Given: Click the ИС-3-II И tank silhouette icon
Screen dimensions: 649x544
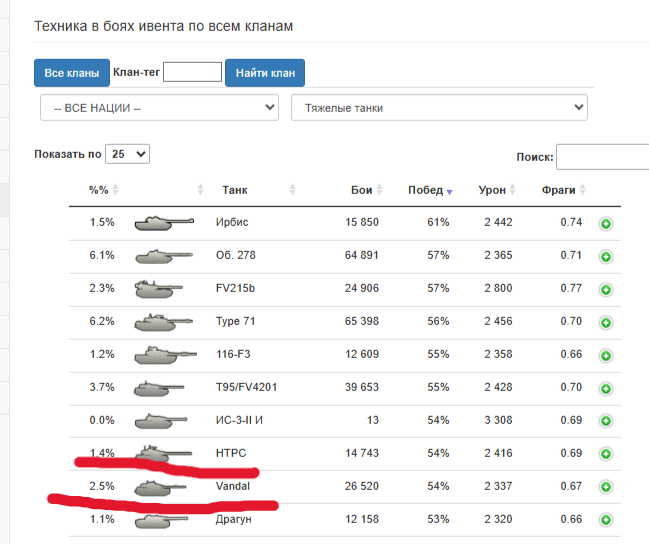Looking at the screenshot, I should (x=161, y=421).
